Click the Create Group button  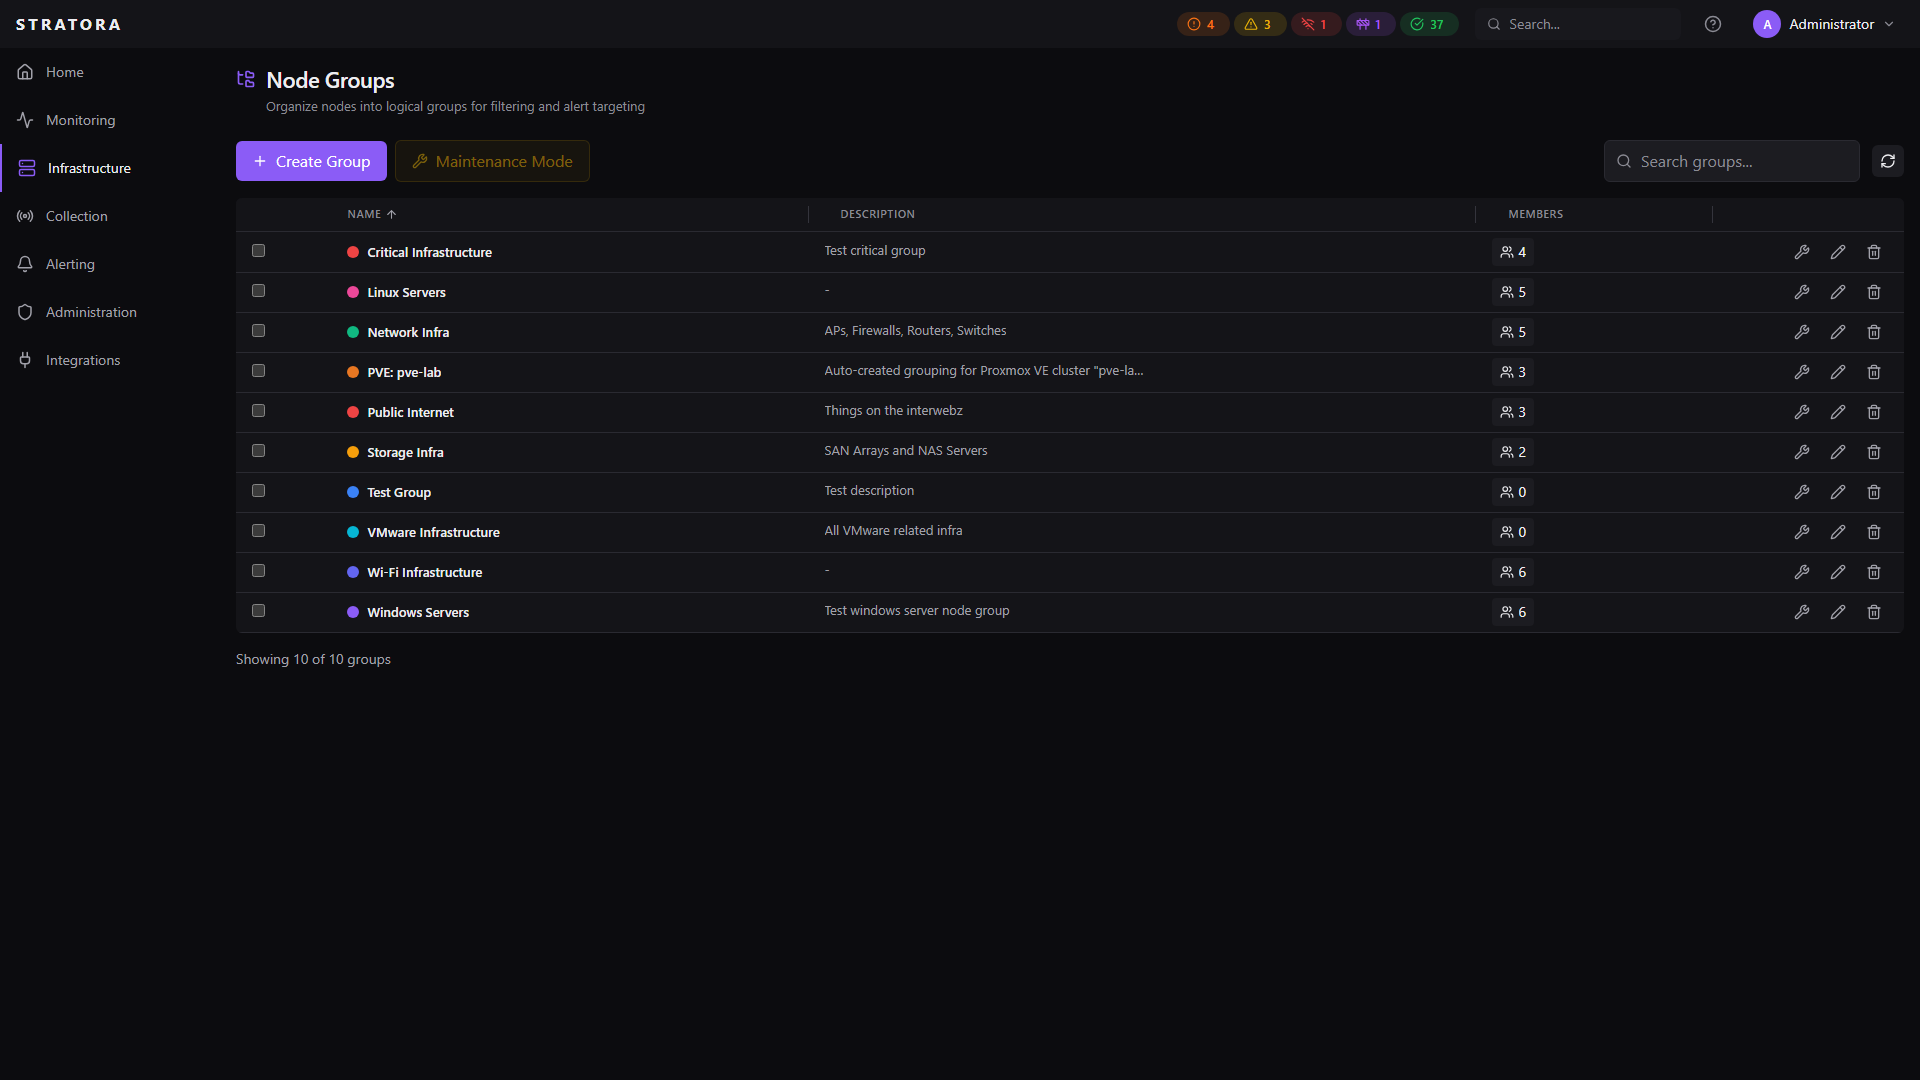(x=311, y=161)
